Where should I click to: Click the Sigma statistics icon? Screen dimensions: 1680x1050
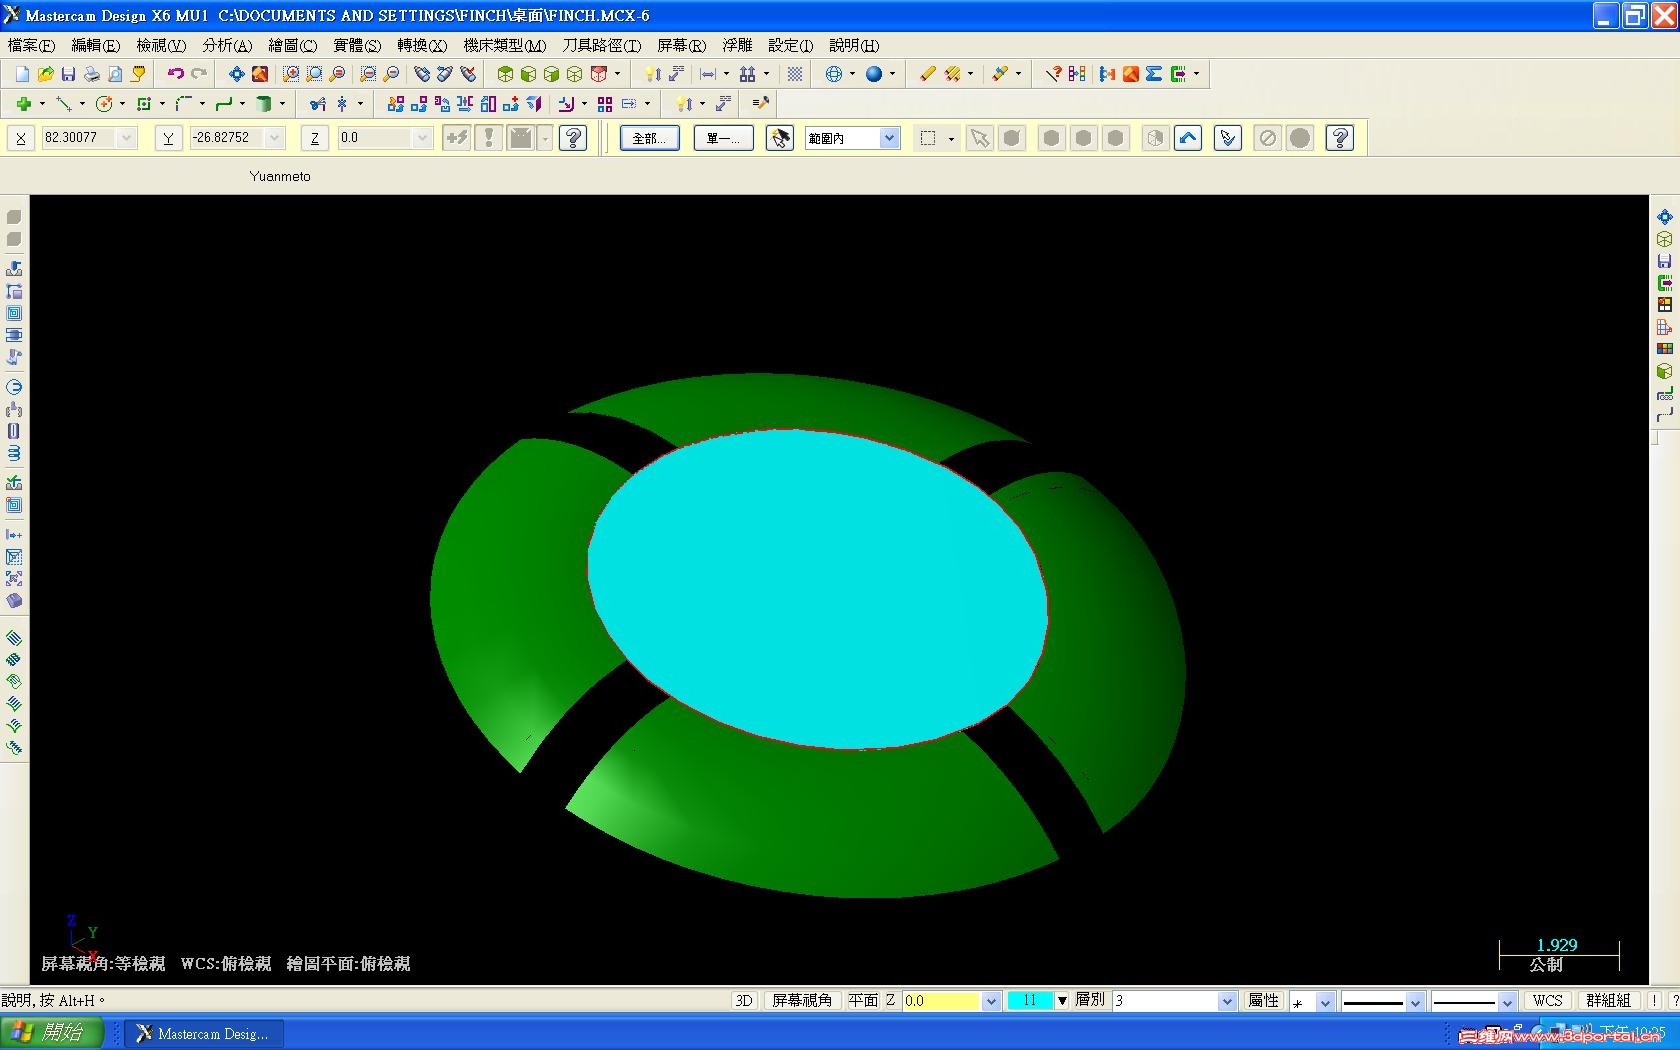coord(1154,74)
